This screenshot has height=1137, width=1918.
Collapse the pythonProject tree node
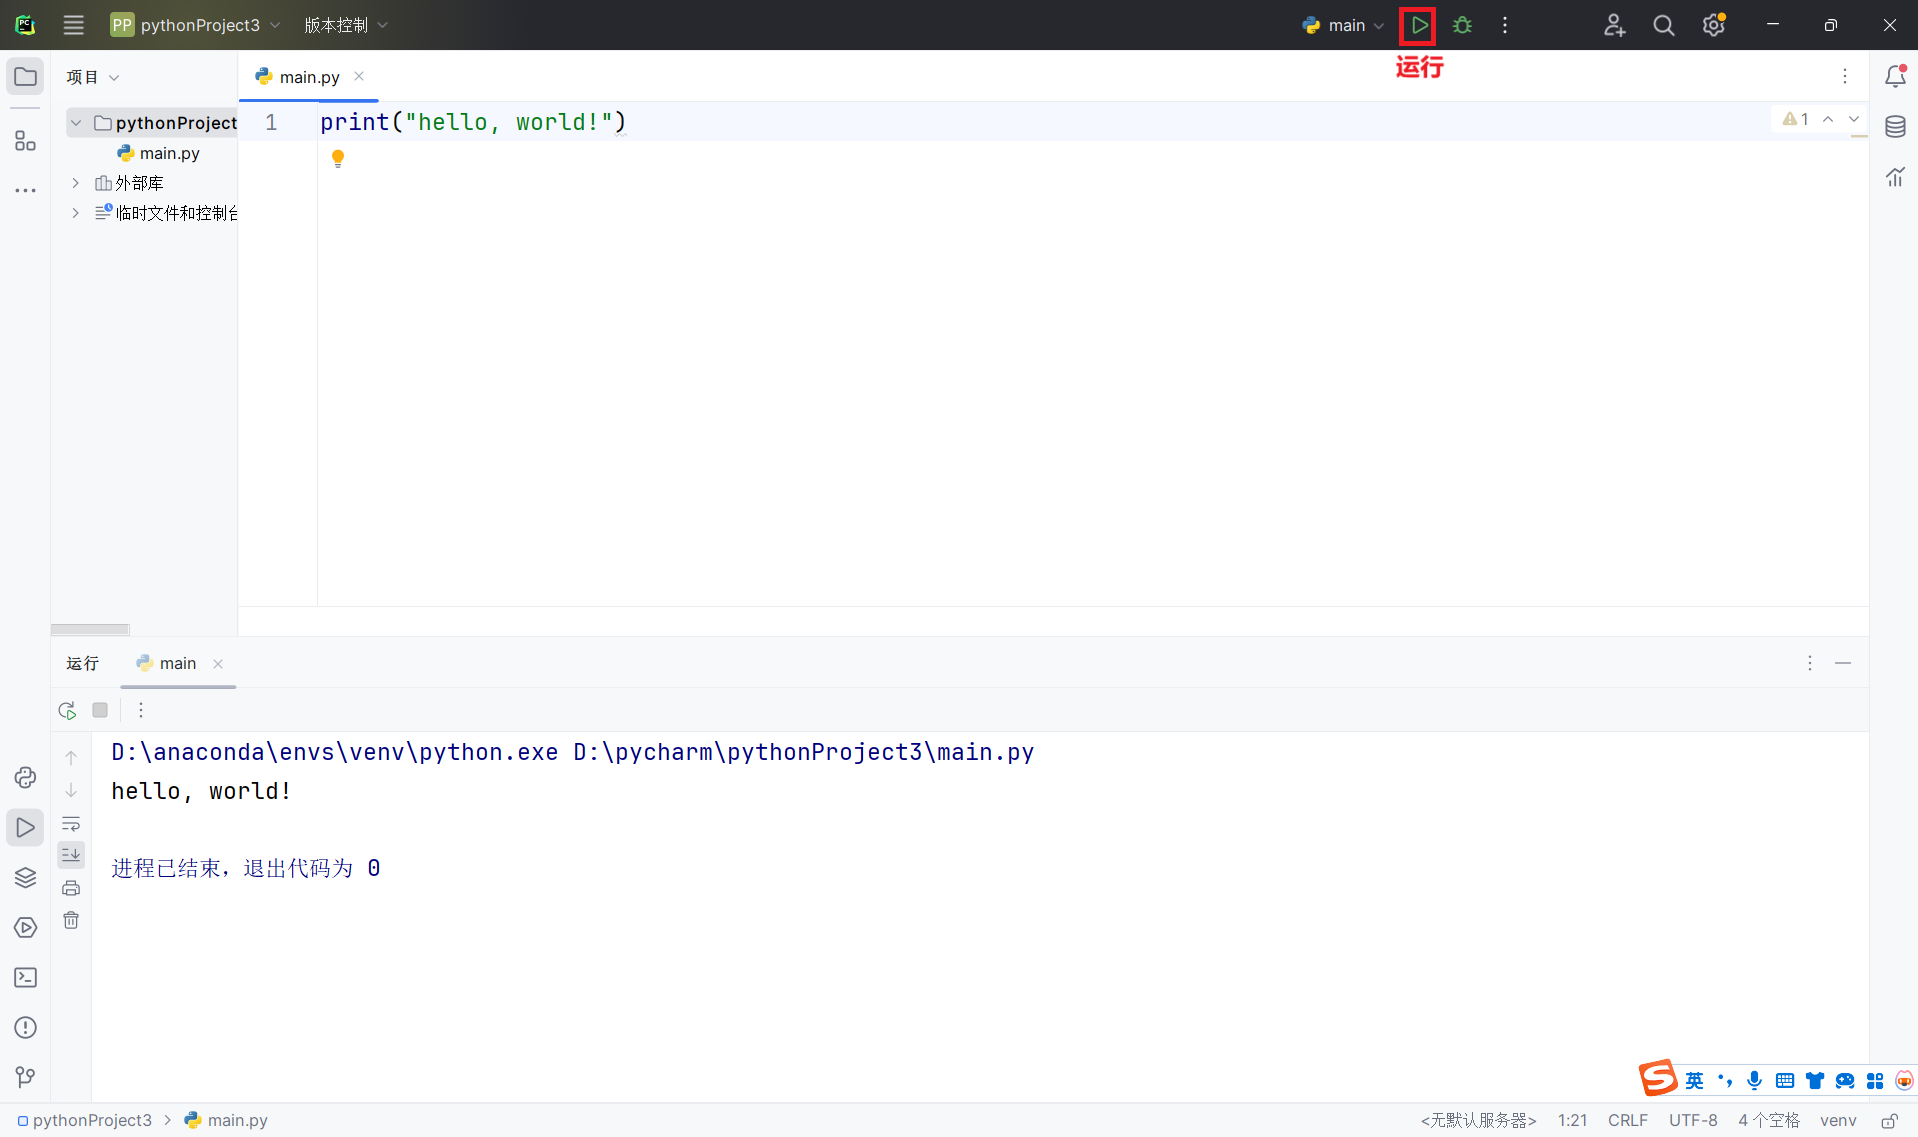tap(76, 123)
